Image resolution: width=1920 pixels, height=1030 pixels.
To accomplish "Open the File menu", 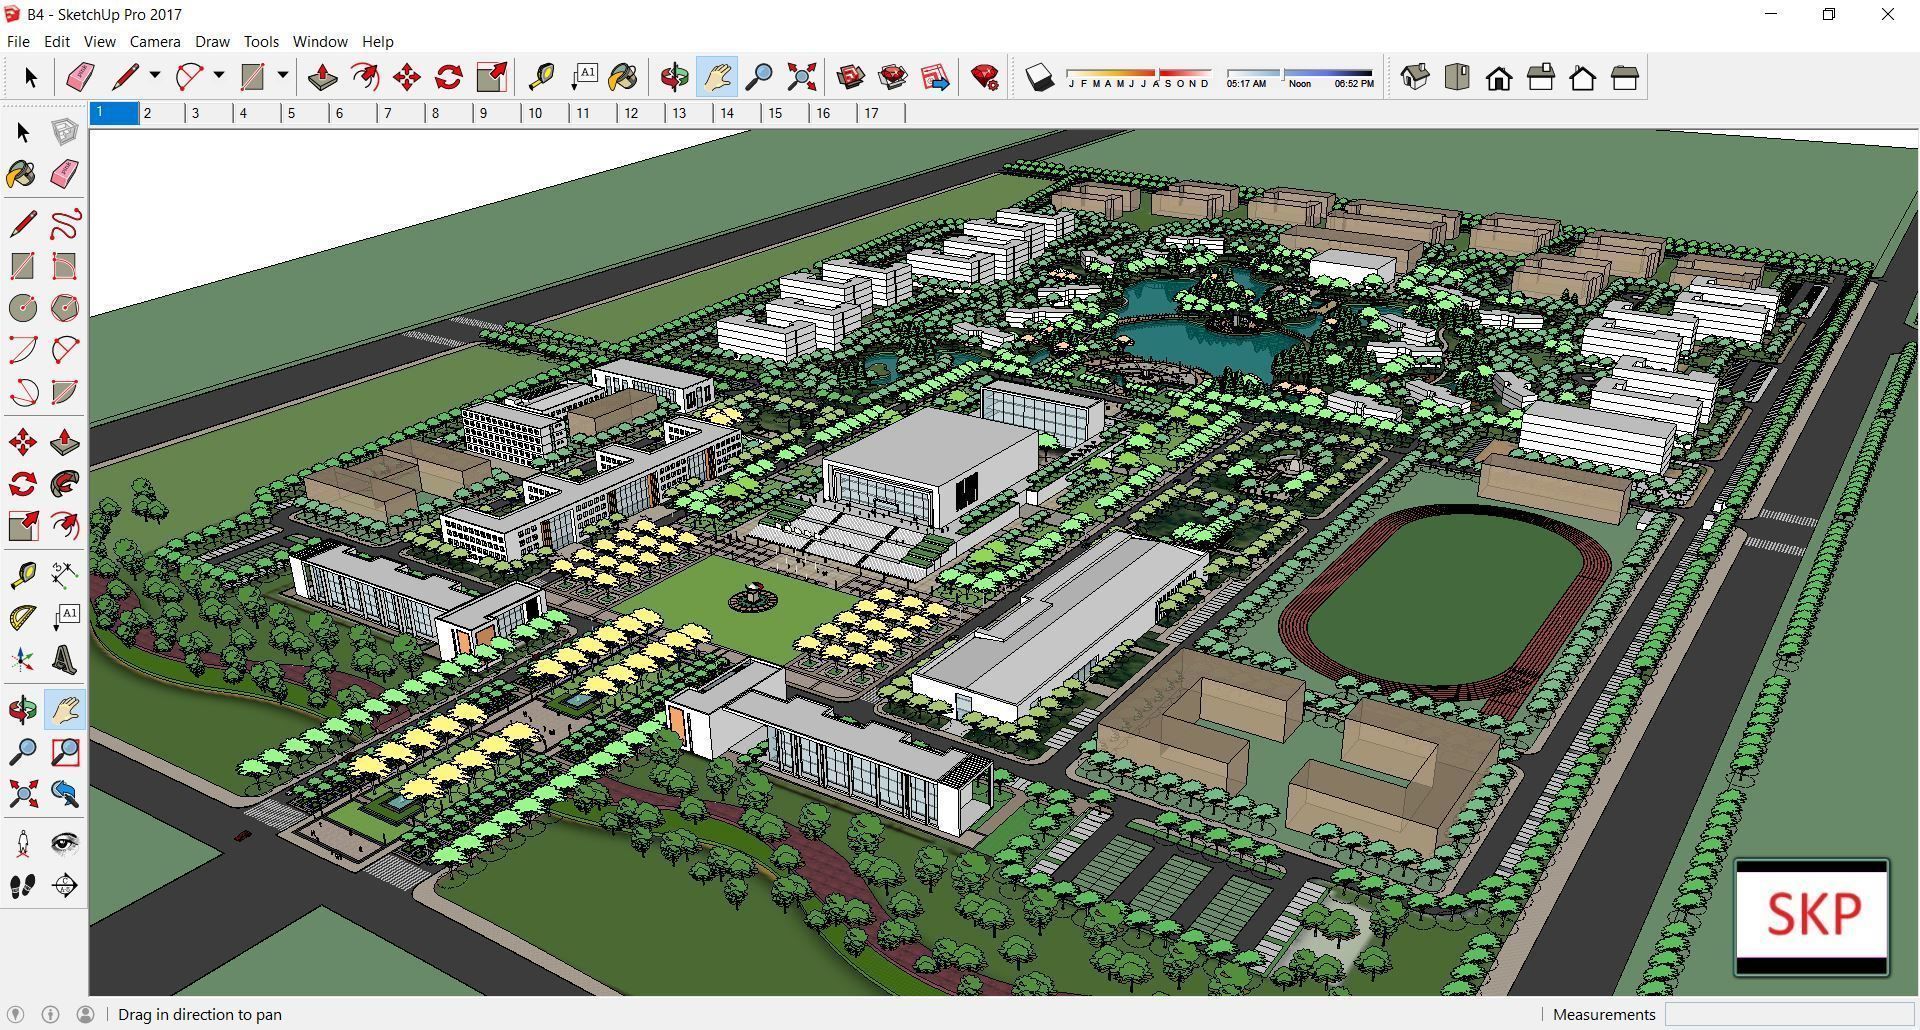I will [18, 41].
